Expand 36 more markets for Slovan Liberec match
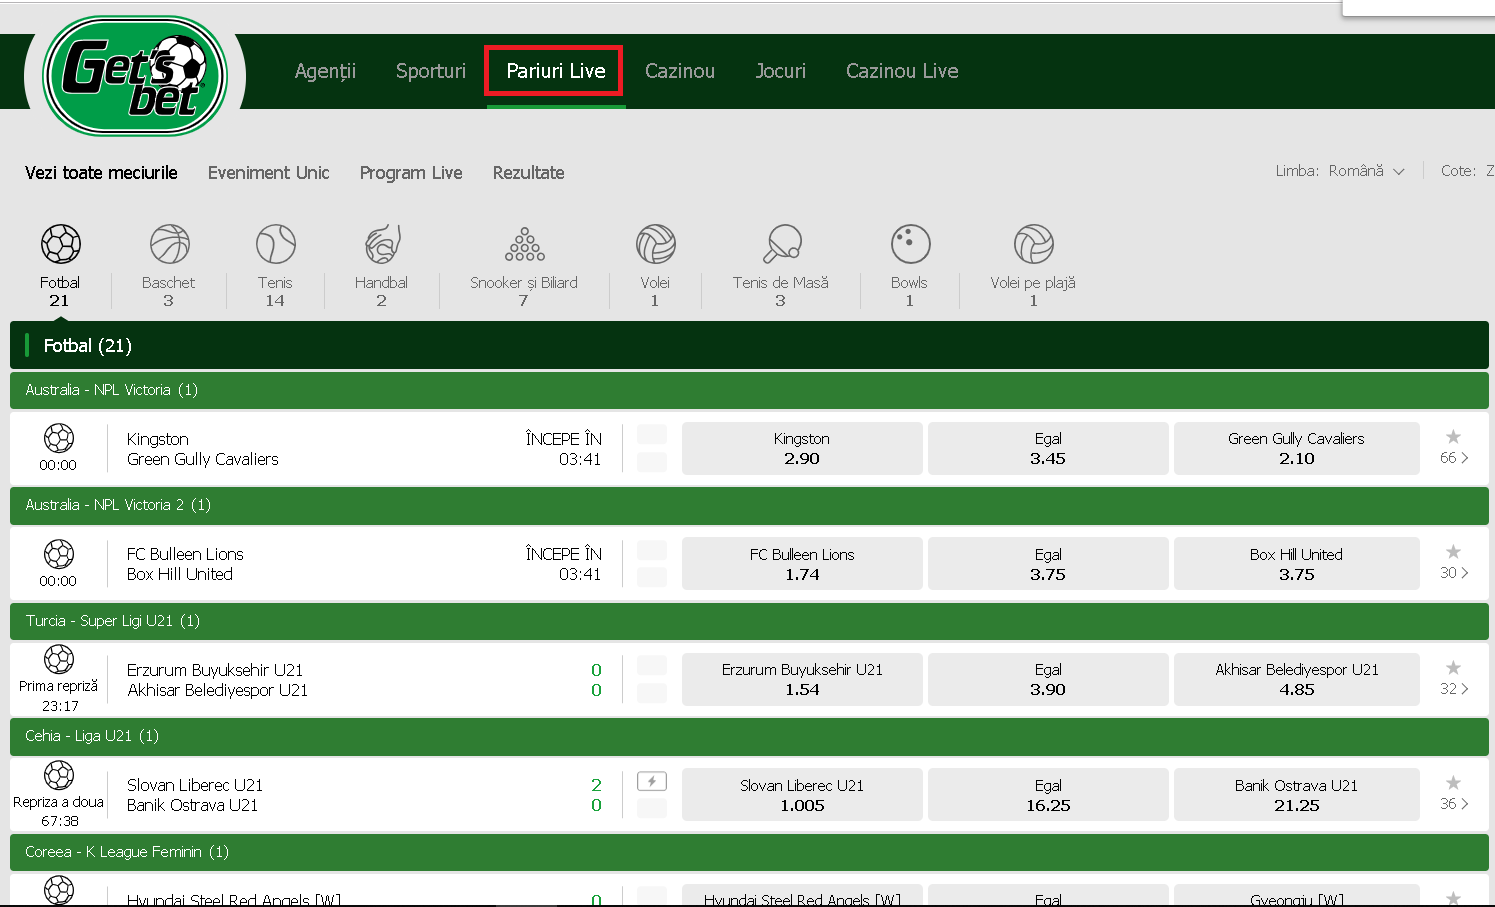This screenshot has height=907, width=1495. coord(1454,804)
